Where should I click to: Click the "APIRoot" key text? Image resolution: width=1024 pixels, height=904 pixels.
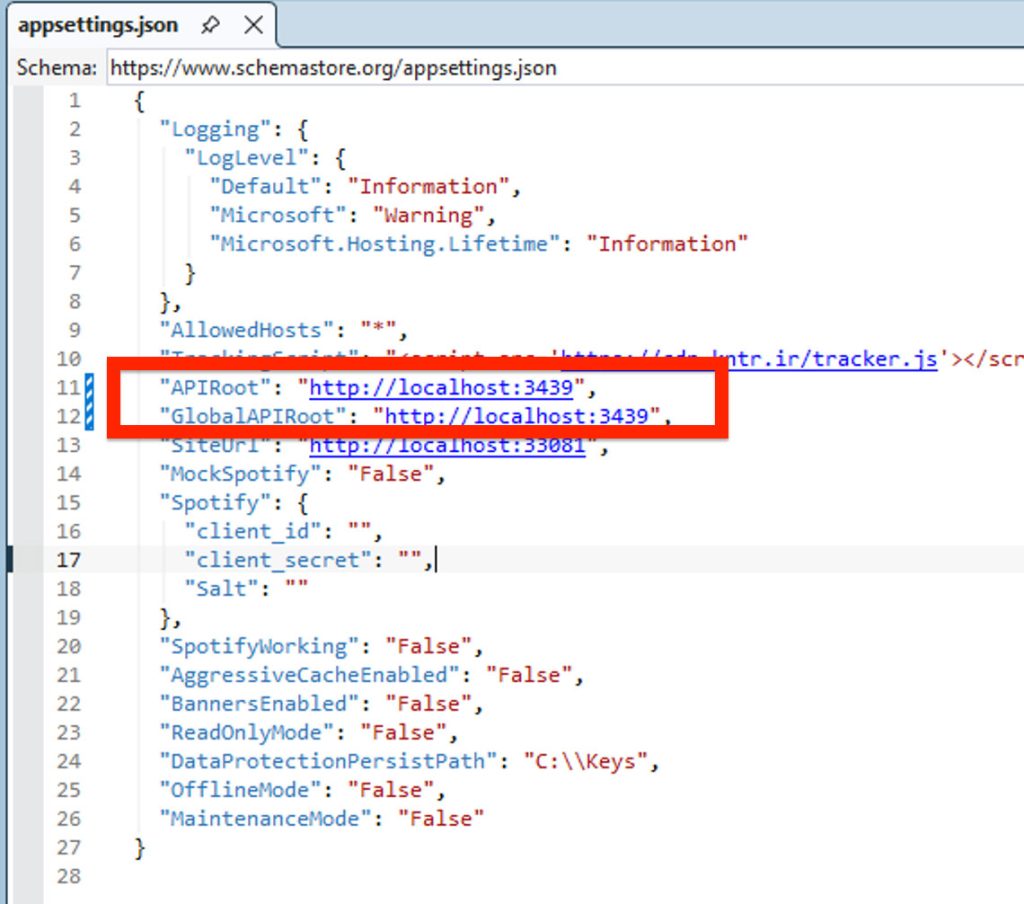click(215, 387)
